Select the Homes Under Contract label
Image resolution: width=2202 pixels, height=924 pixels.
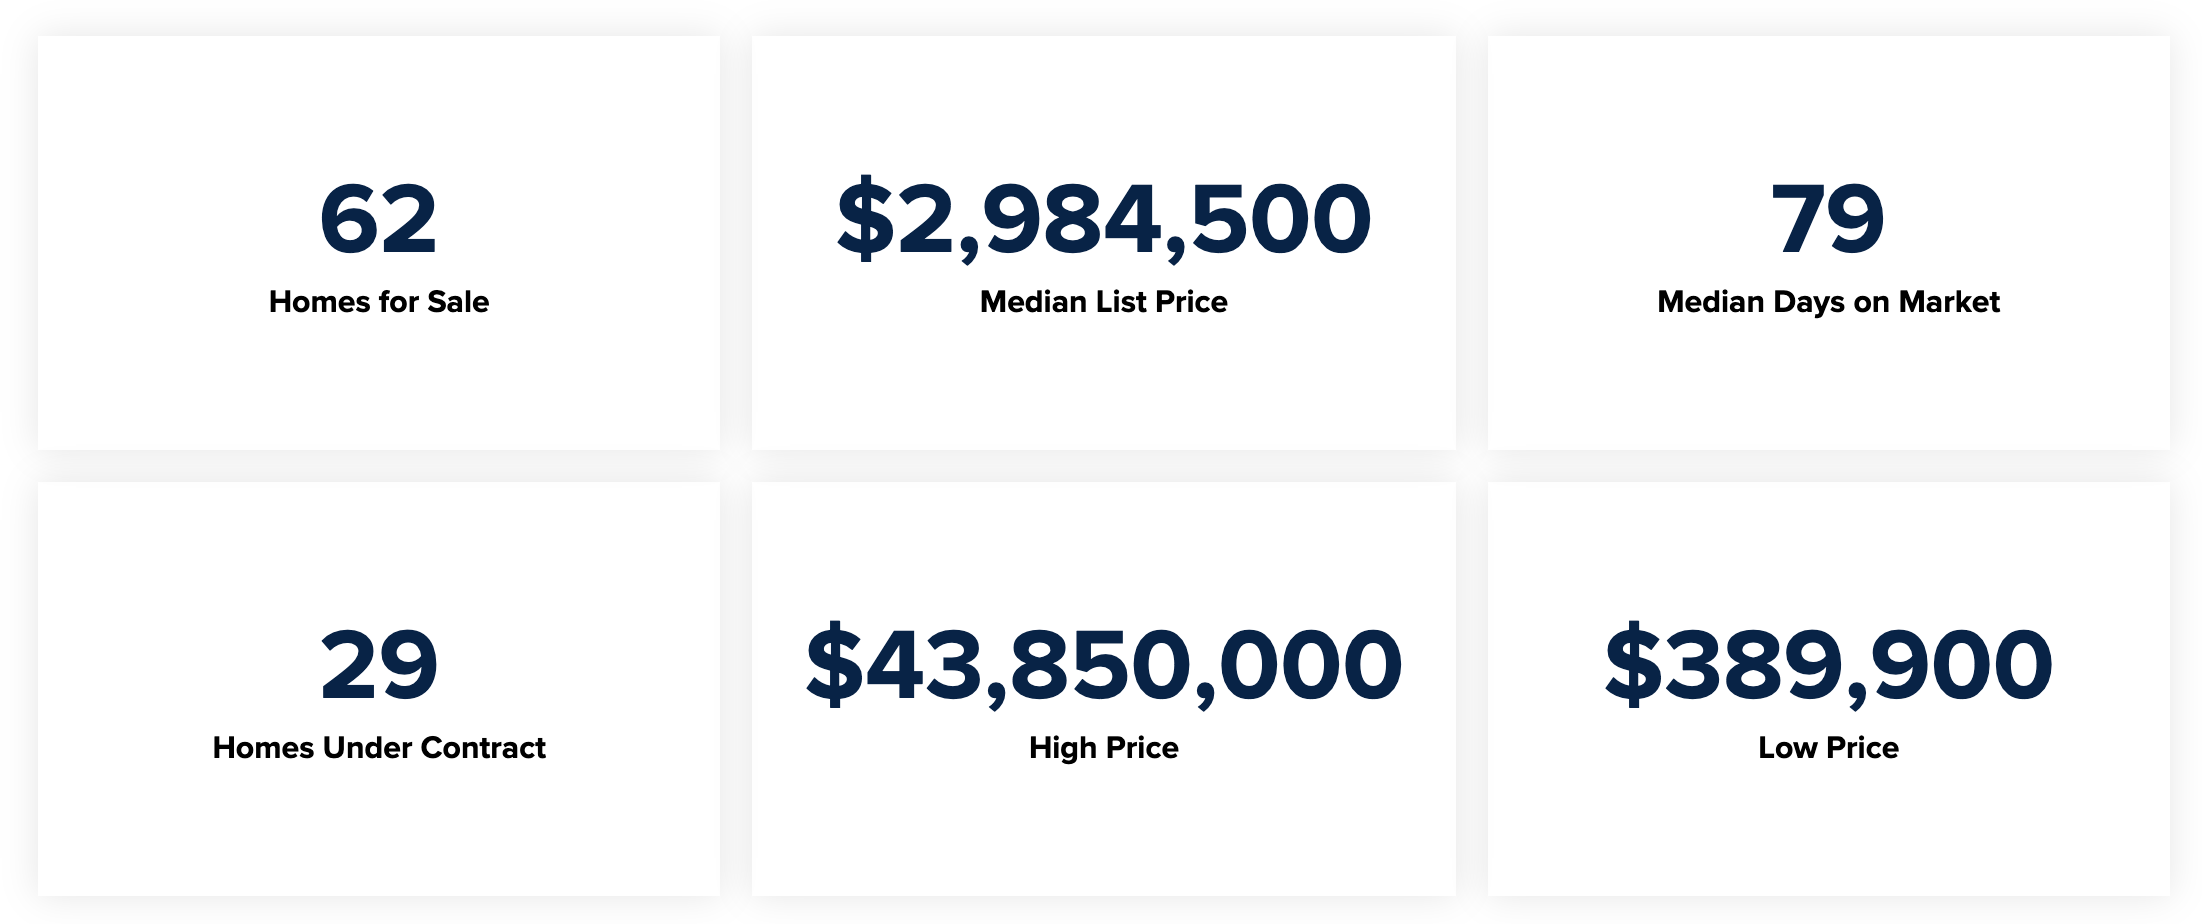click(x=379, y=748)
